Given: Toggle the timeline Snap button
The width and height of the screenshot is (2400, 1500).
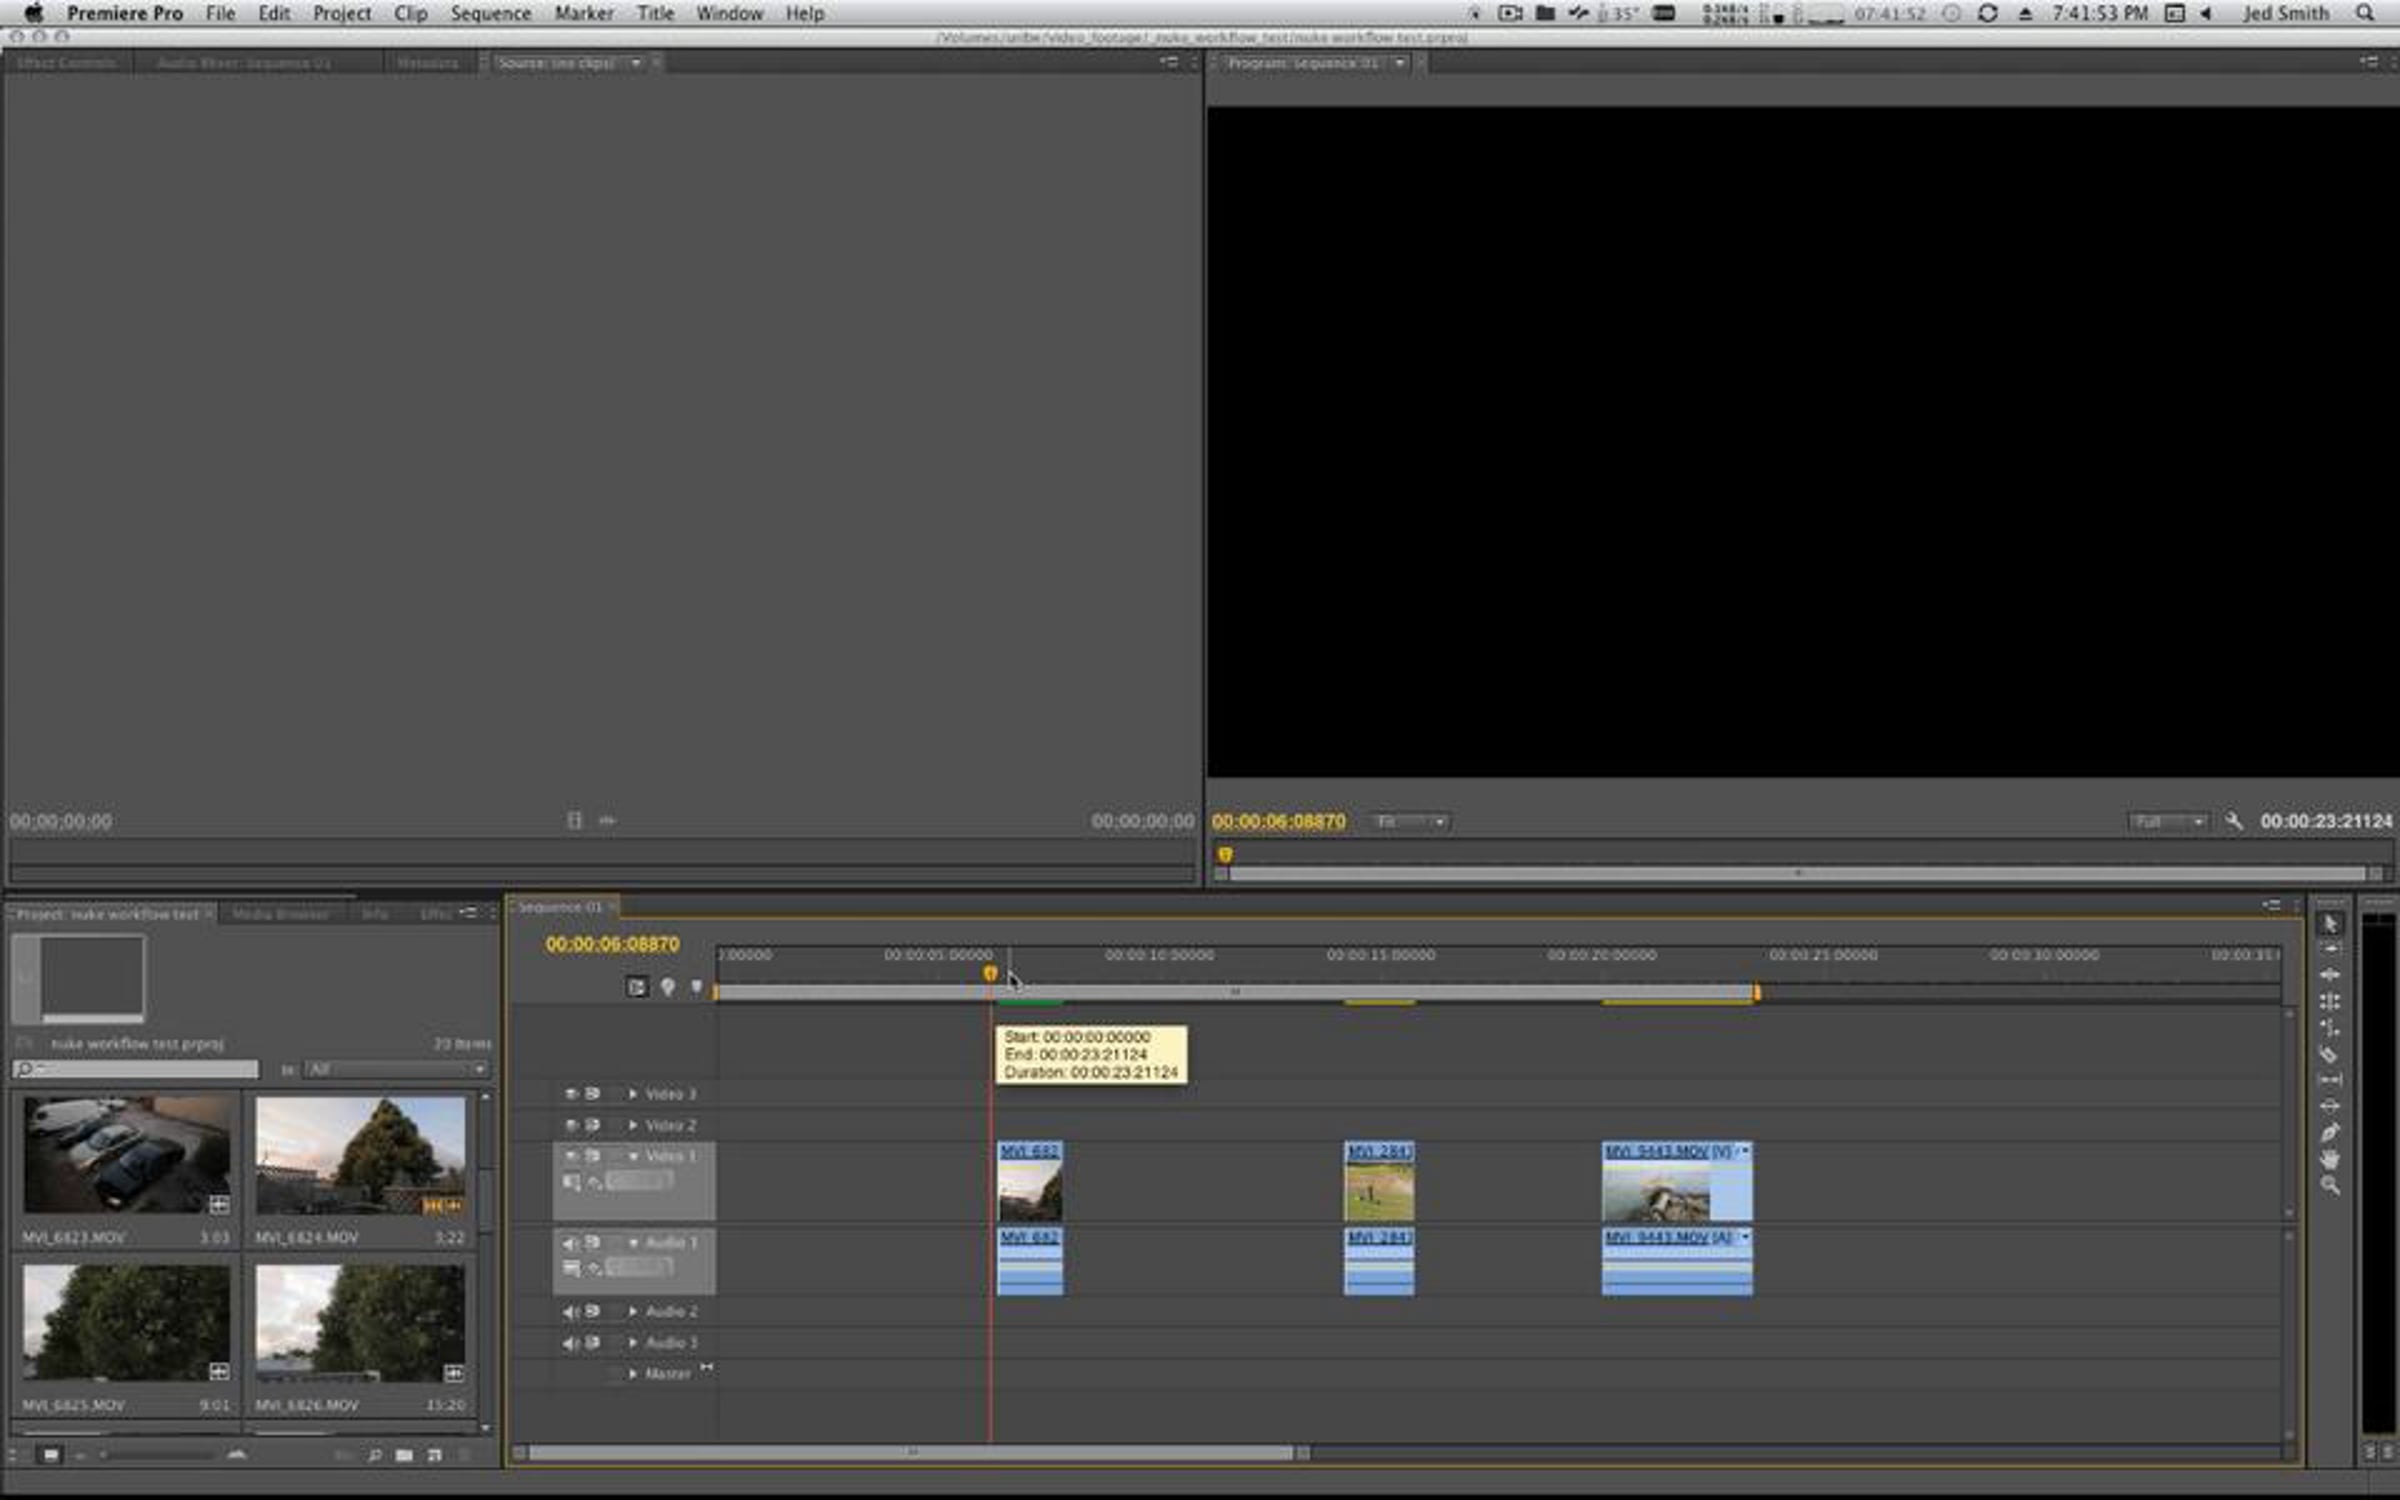Looking at the screenshot, I should coord(636,988).
